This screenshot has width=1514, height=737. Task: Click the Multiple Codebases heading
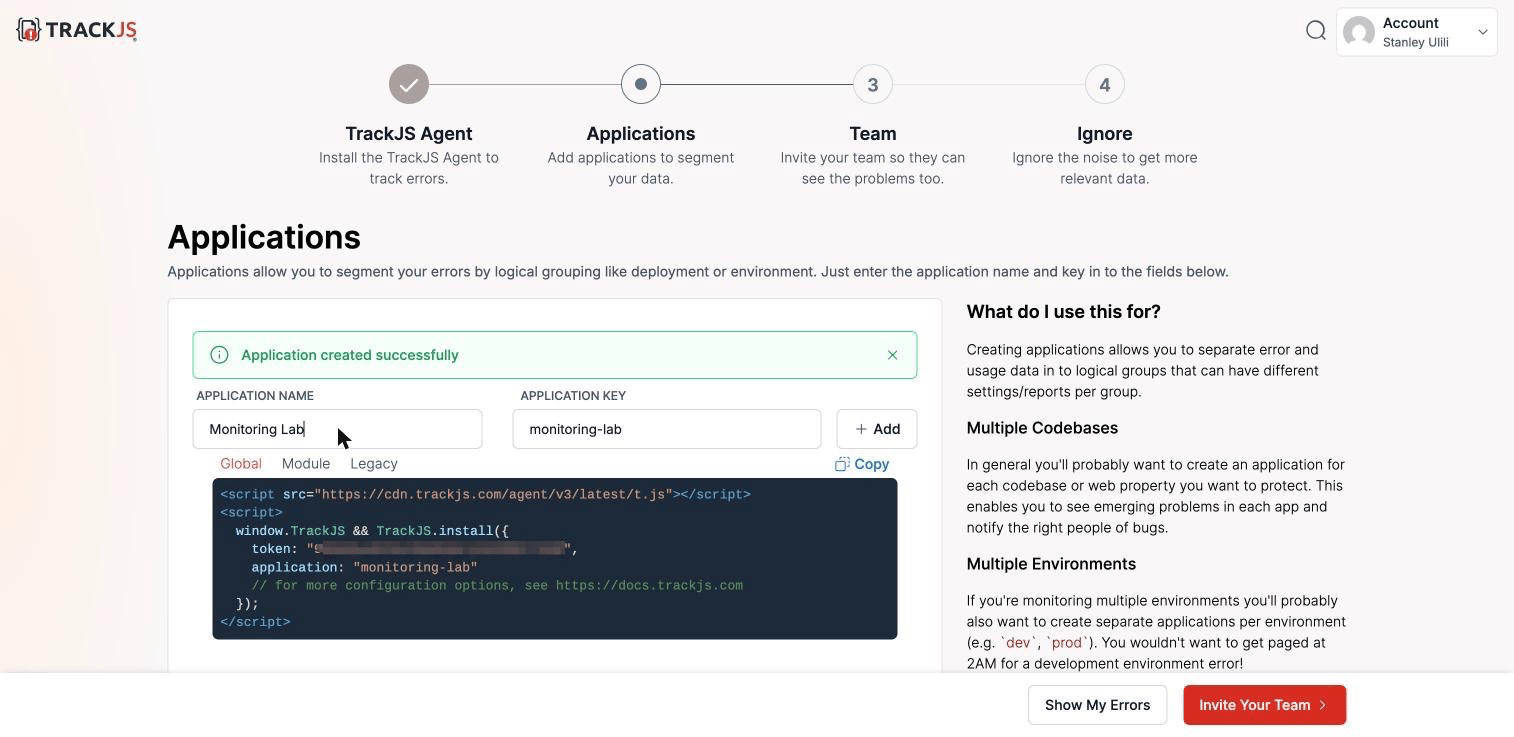1043,428
